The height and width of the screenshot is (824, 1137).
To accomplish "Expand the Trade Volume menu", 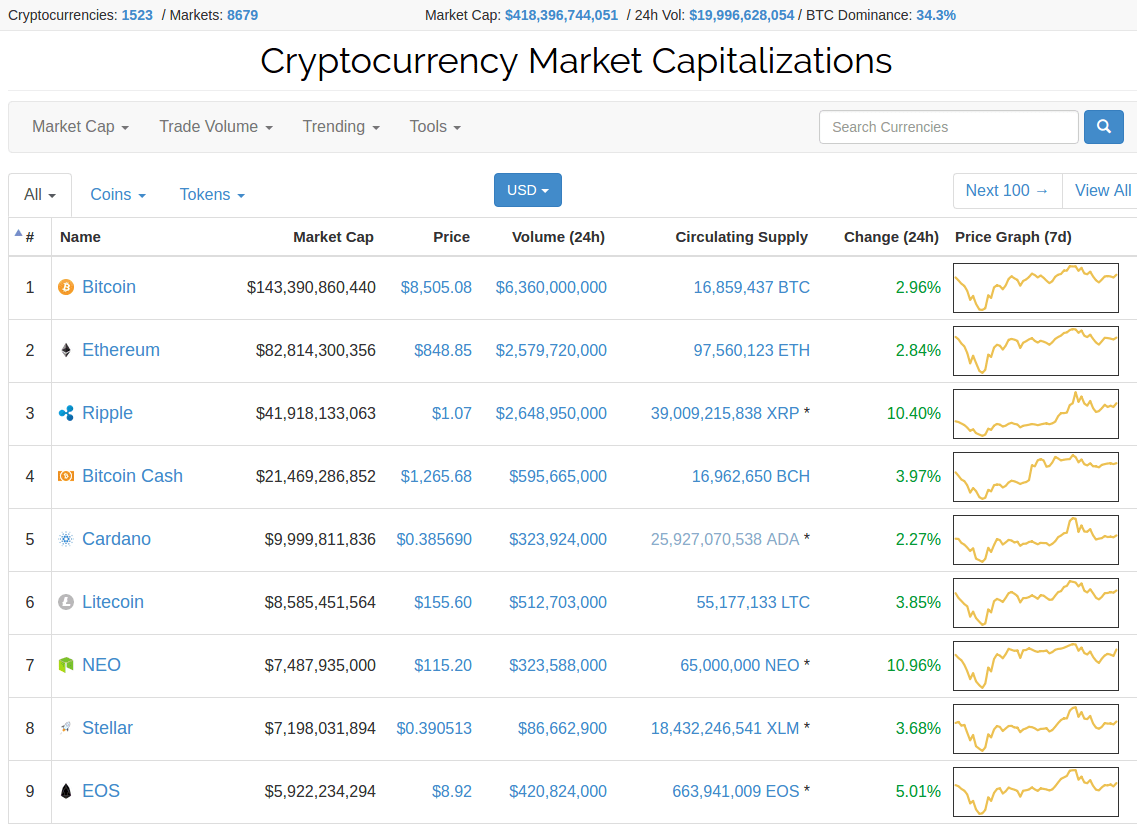I will tap(216, 127).
